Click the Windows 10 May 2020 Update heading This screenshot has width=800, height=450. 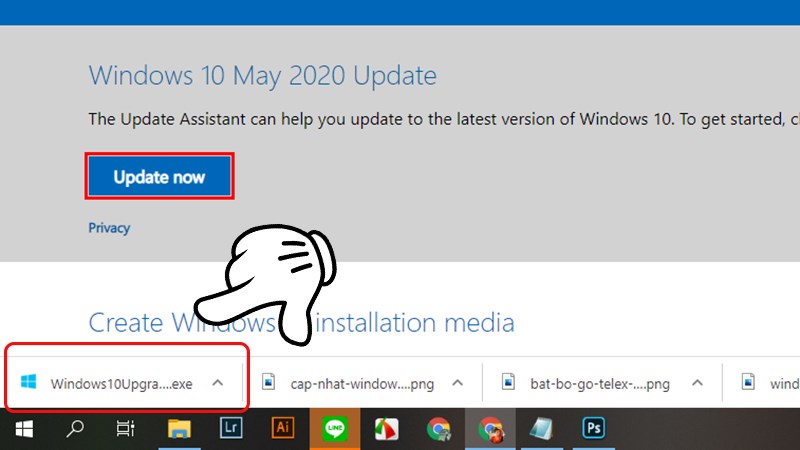pyautogui.click(x=263, y=76)
